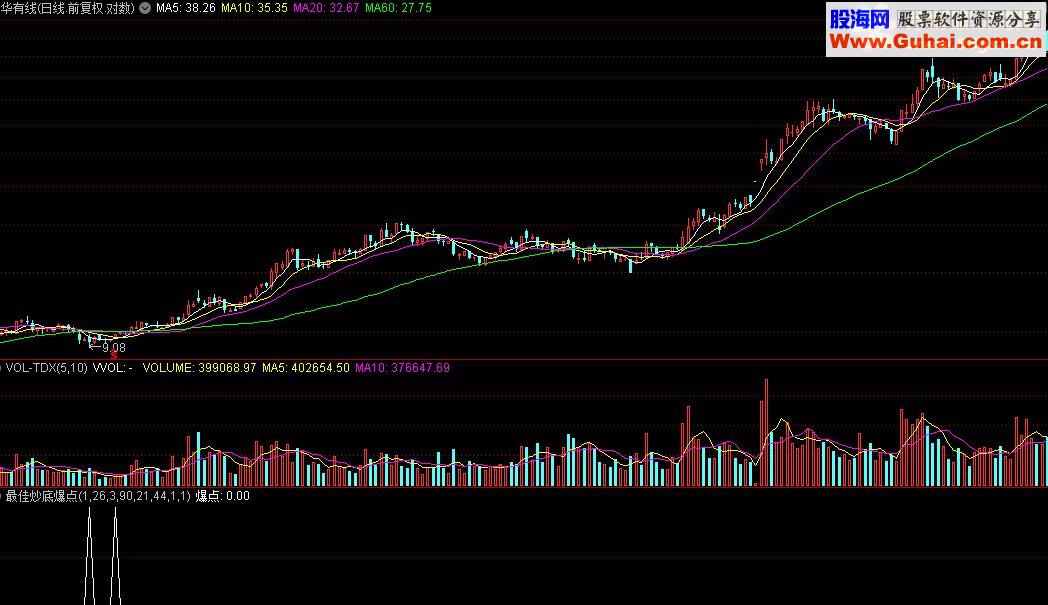Screen dimensions: 1048x605
Task: Select the MA10: 35.35 indicator label
Action: click(254, 8)
